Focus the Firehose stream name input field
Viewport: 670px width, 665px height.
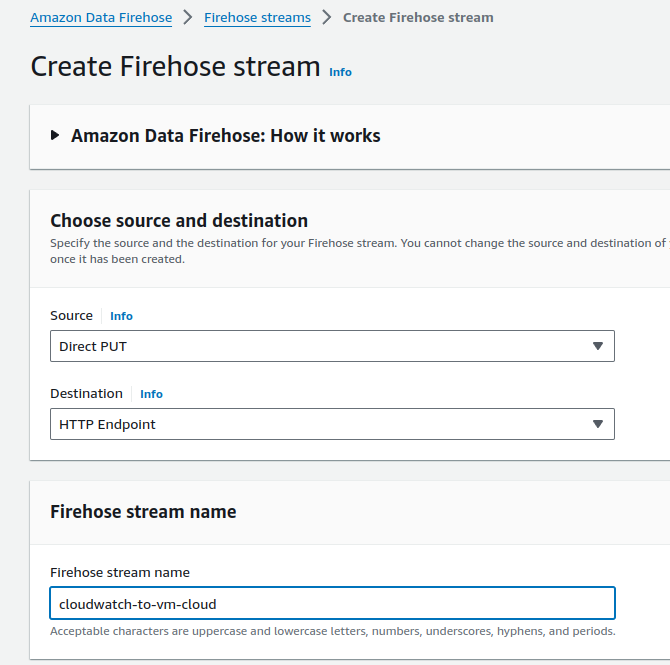coord(332,603)
